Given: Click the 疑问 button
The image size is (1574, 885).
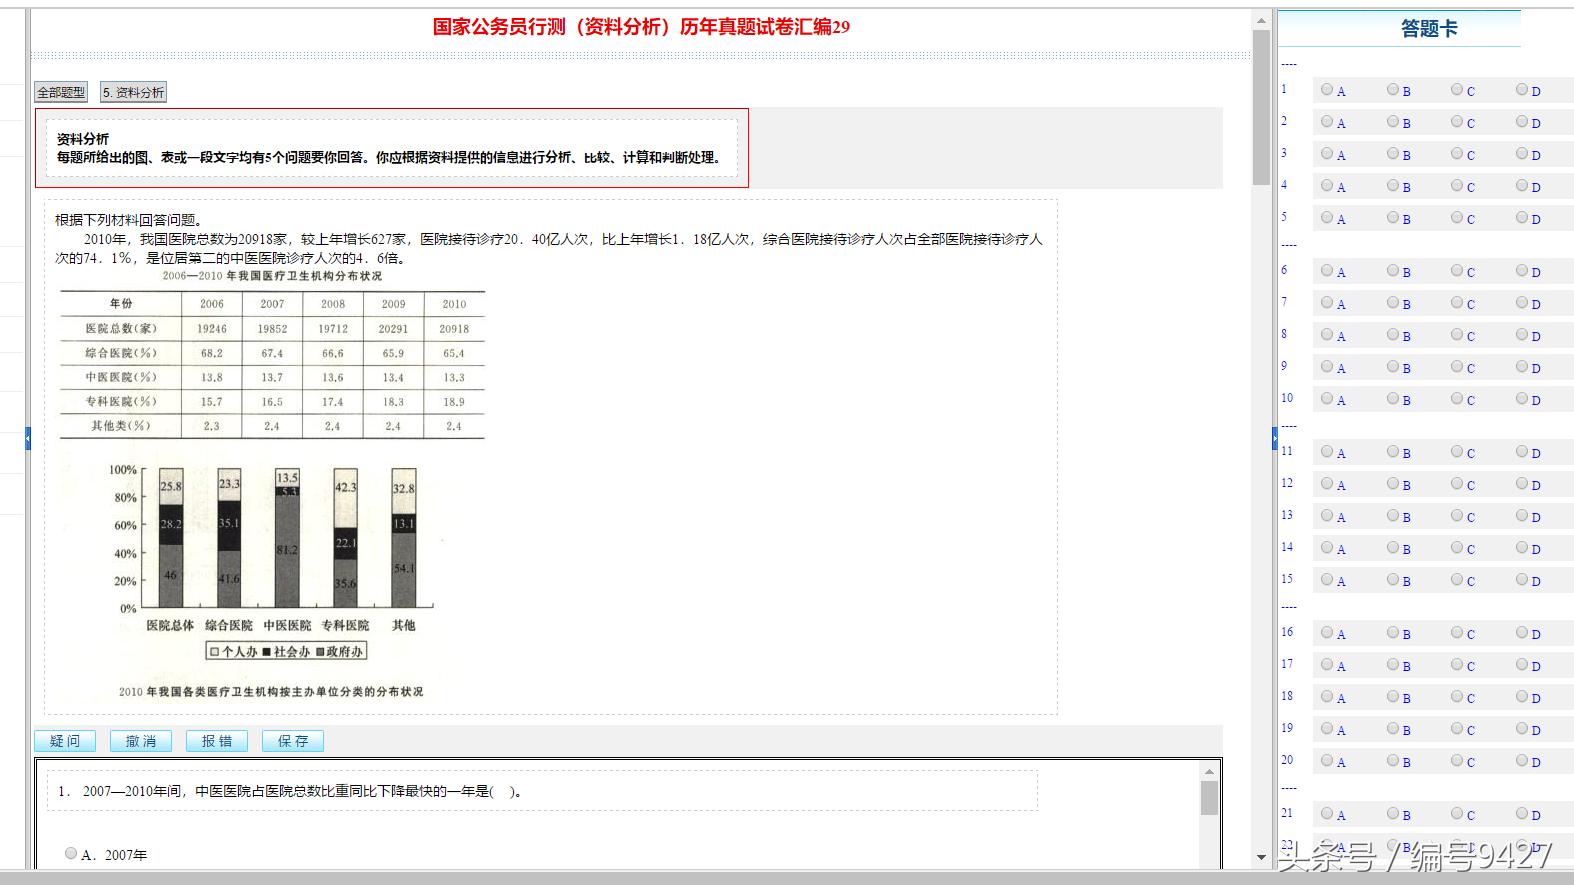Looking at the screenshot, I should [x=65, y=741].
